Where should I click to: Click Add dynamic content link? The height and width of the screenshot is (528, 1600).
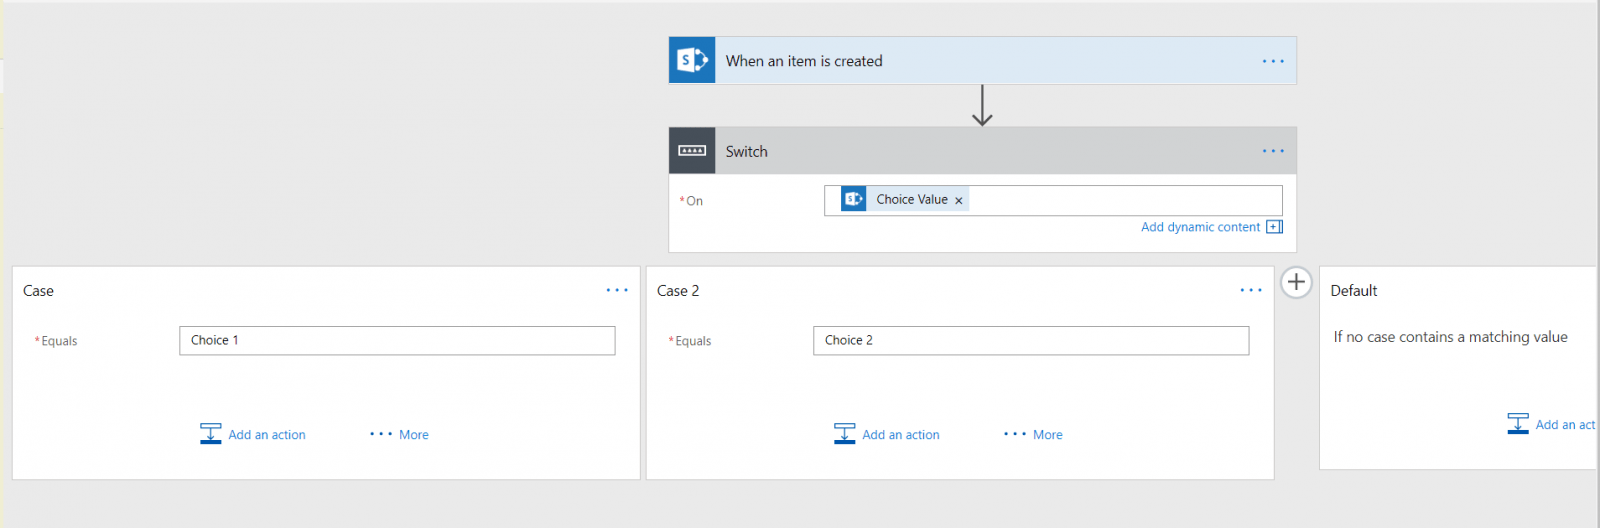pyautogui.click(x=1200, y=227)
